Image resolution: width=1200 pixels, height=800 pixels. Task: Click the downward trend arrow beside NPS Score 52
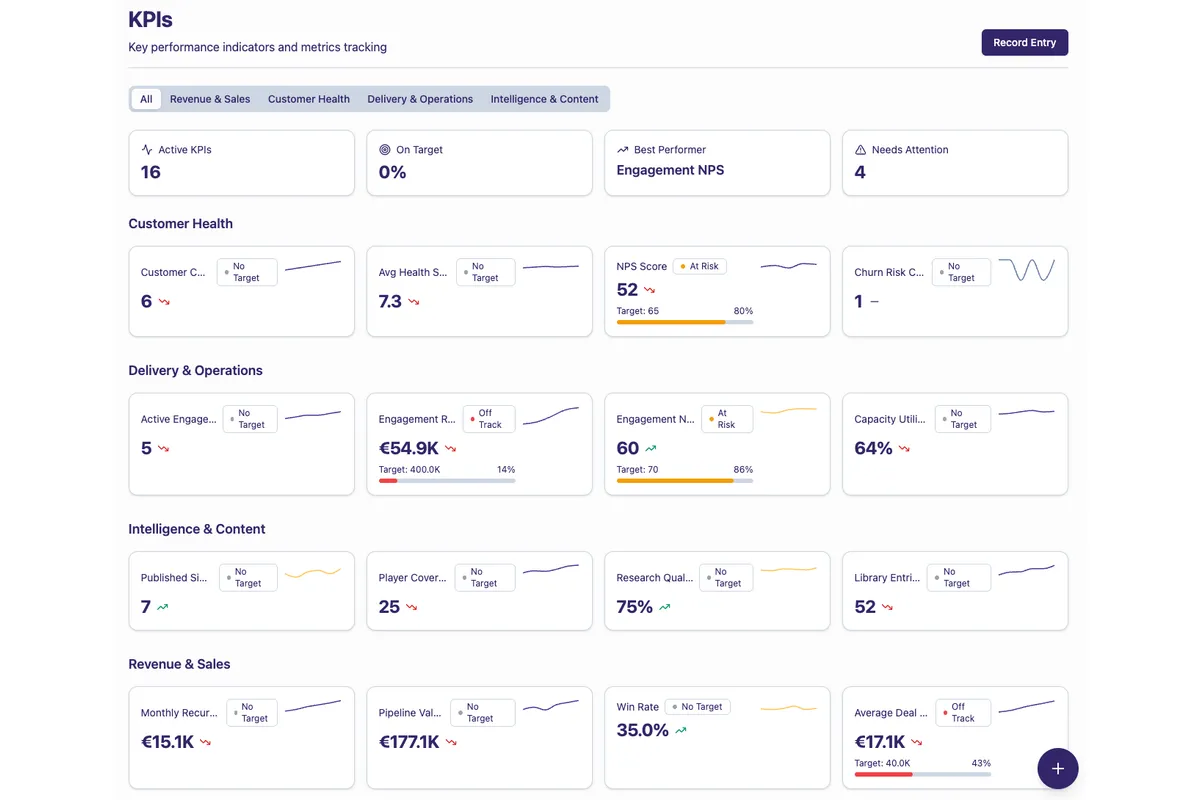[651, 291]
